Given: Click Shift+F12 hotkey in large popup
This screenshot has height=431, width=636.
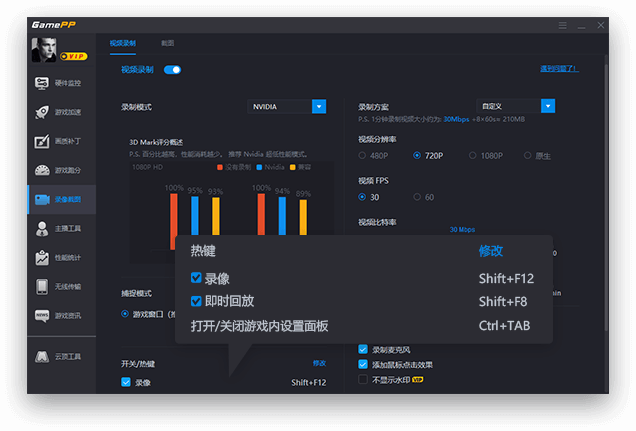Looking at the screenshot, I should point(506,279).
